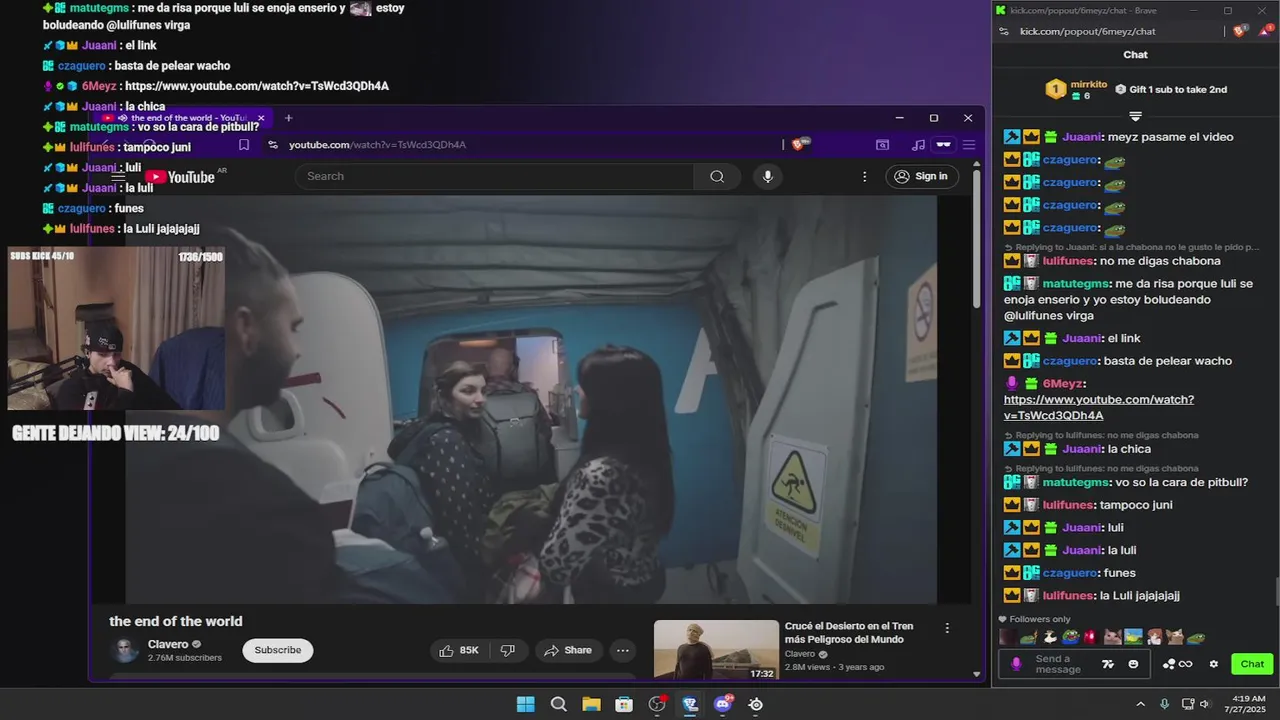
Task: Open 'Crucé el Desierto en el Tren' title link
Action: (x=849, y=633)
